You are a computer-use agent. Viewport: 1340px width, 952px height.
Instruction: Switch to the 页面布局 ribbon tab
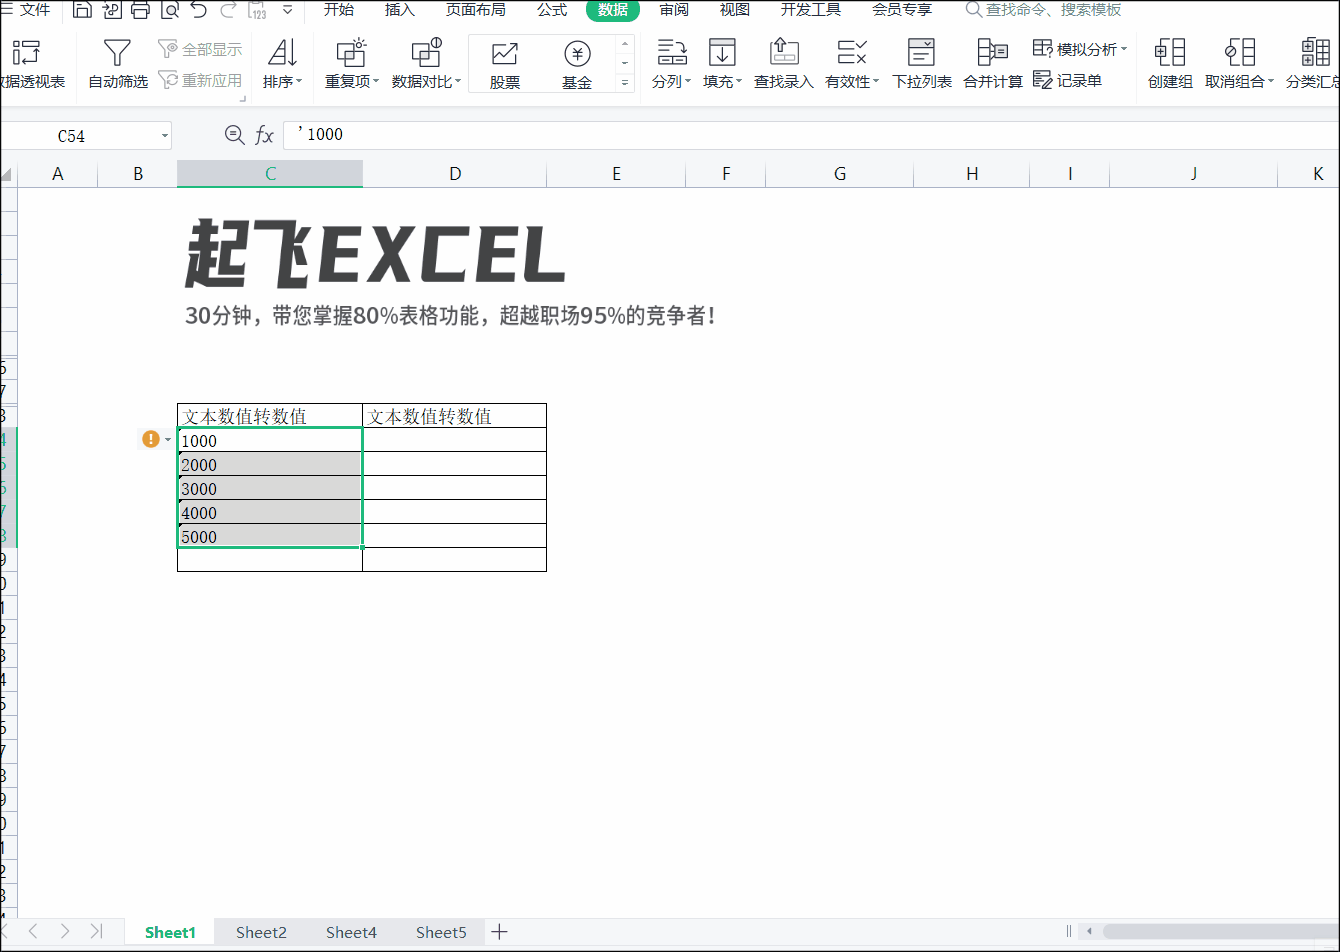tap(475, 10)
